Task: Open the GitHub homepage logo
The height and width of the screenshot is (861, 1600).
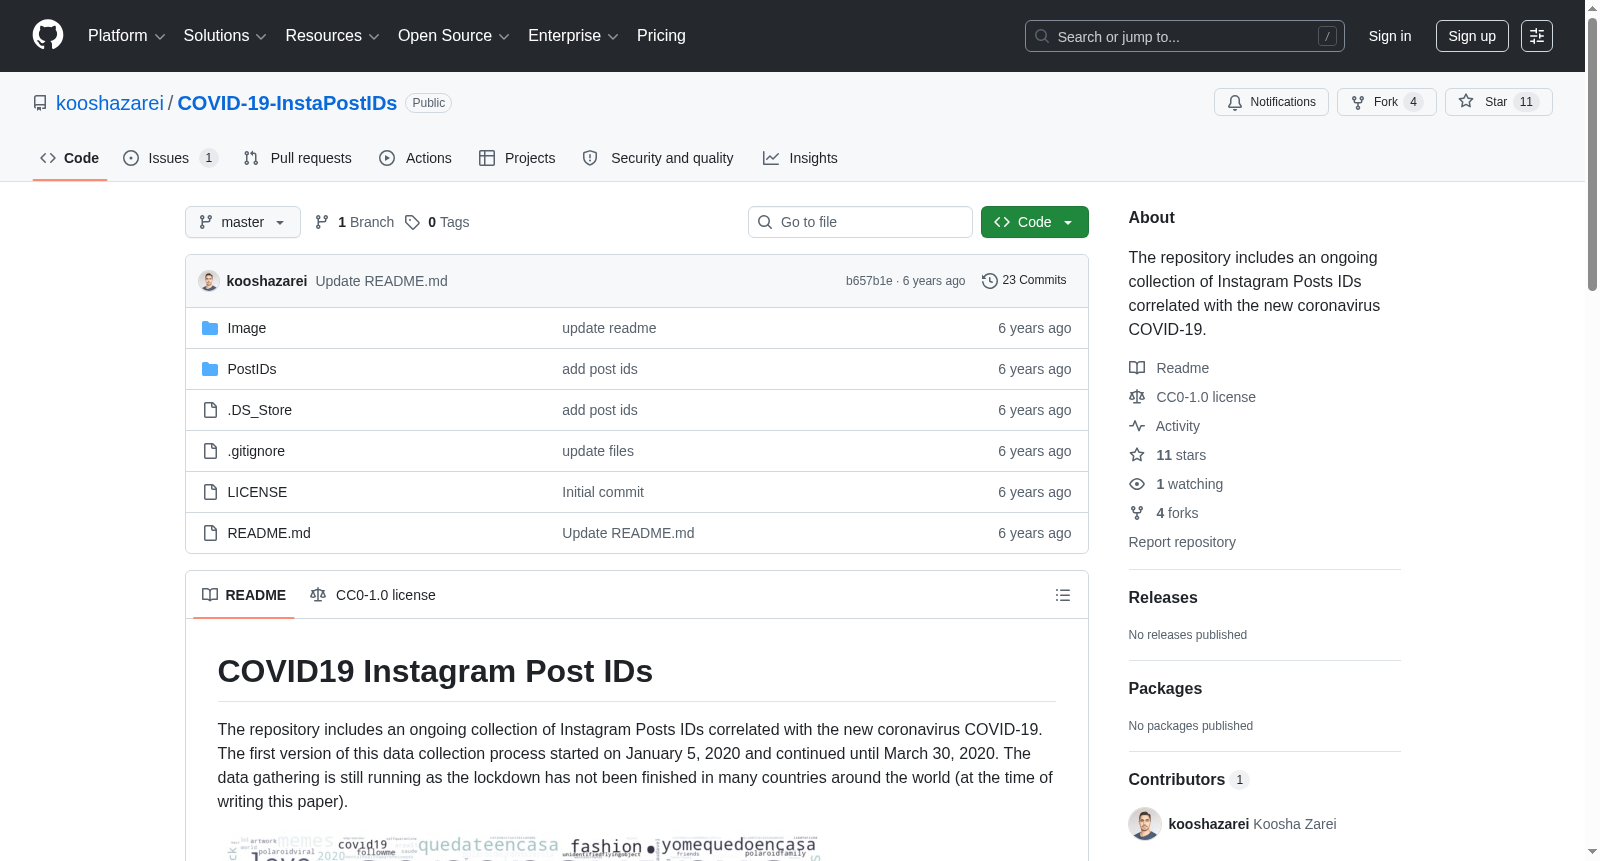Action: click(x=48, y=35)
